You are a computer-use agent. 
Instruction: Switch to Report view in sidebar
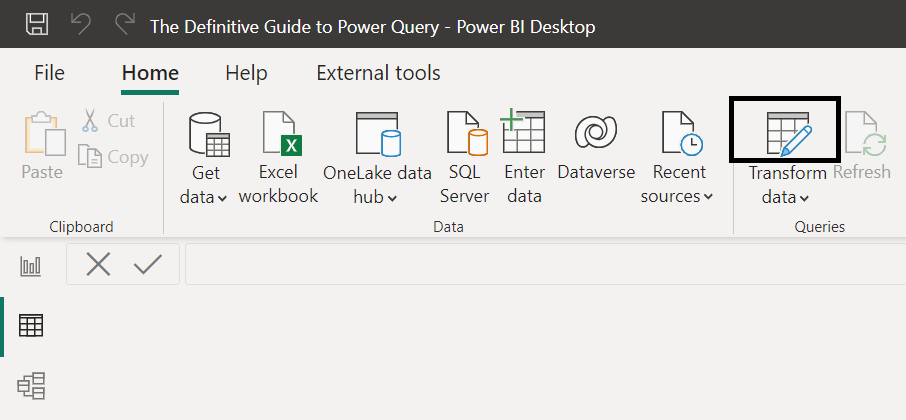(31, 265)
